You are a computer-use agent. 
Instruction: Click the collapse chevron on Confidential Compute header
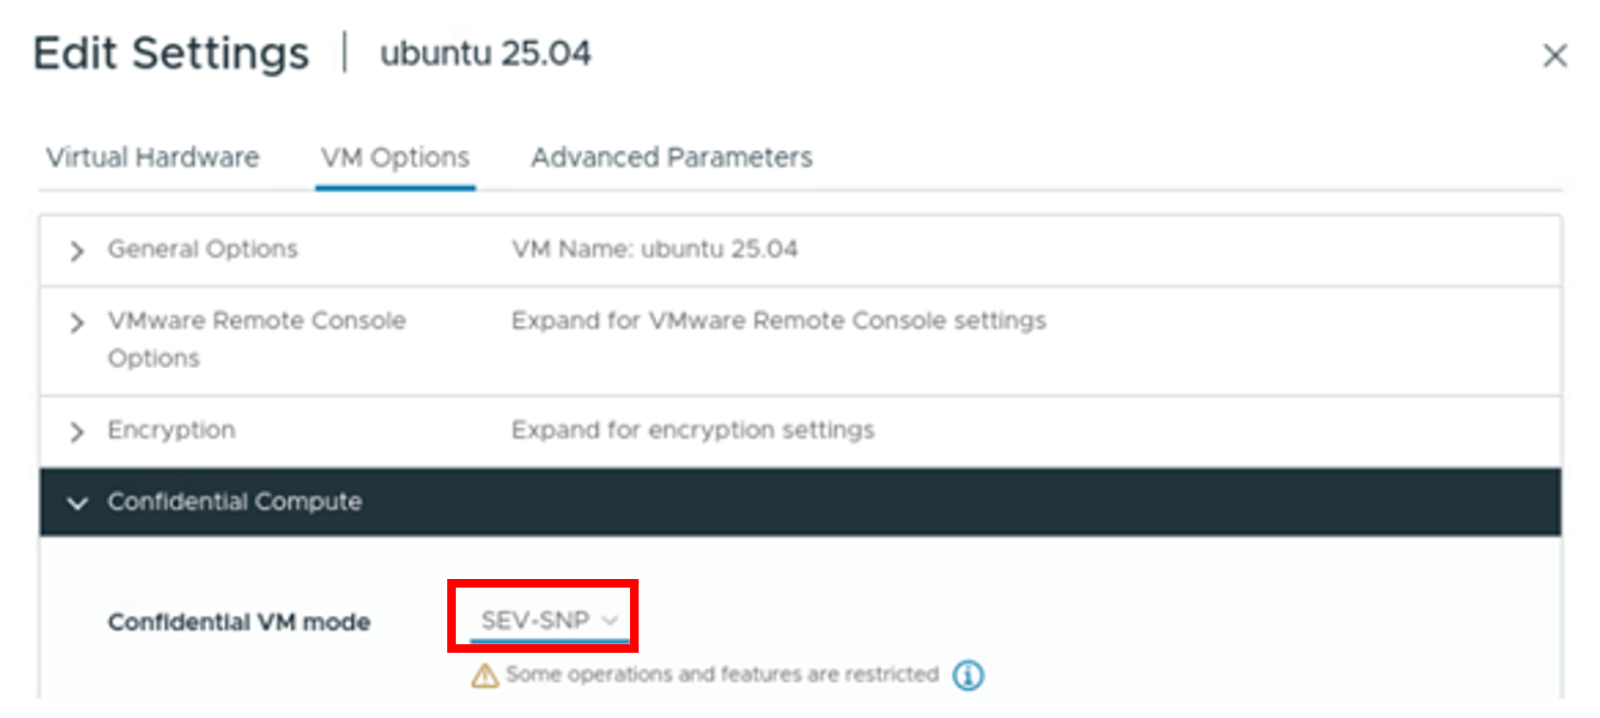(x=78, y=503)
